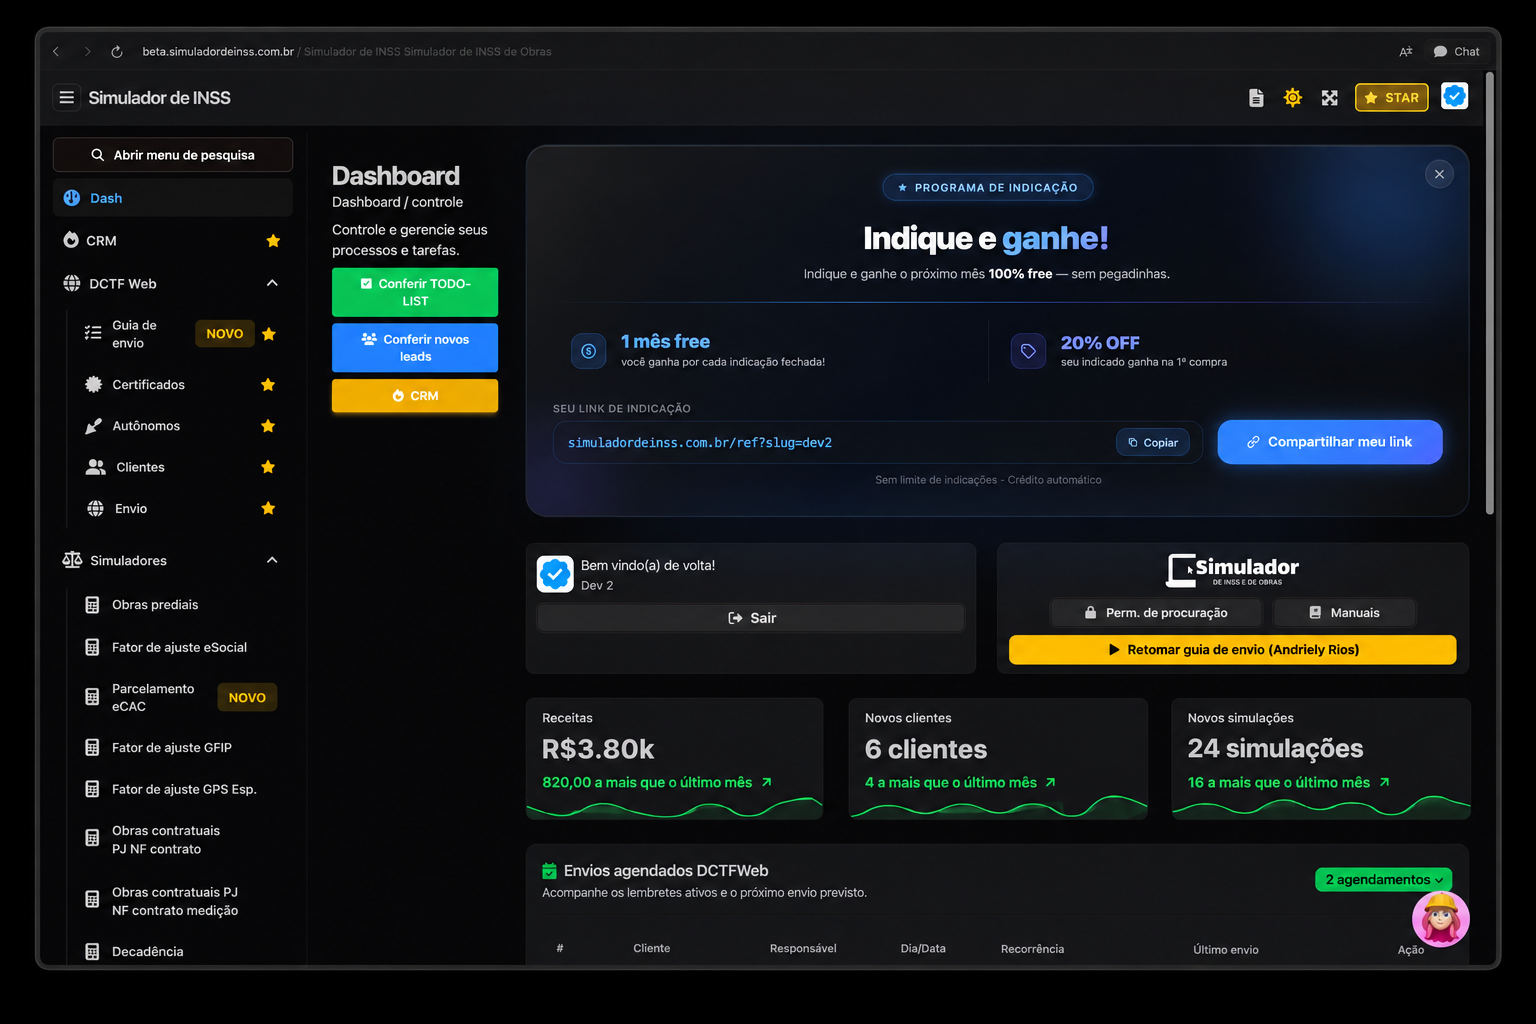Toggle favorite star for Autônomos

(x=268, y=426)
